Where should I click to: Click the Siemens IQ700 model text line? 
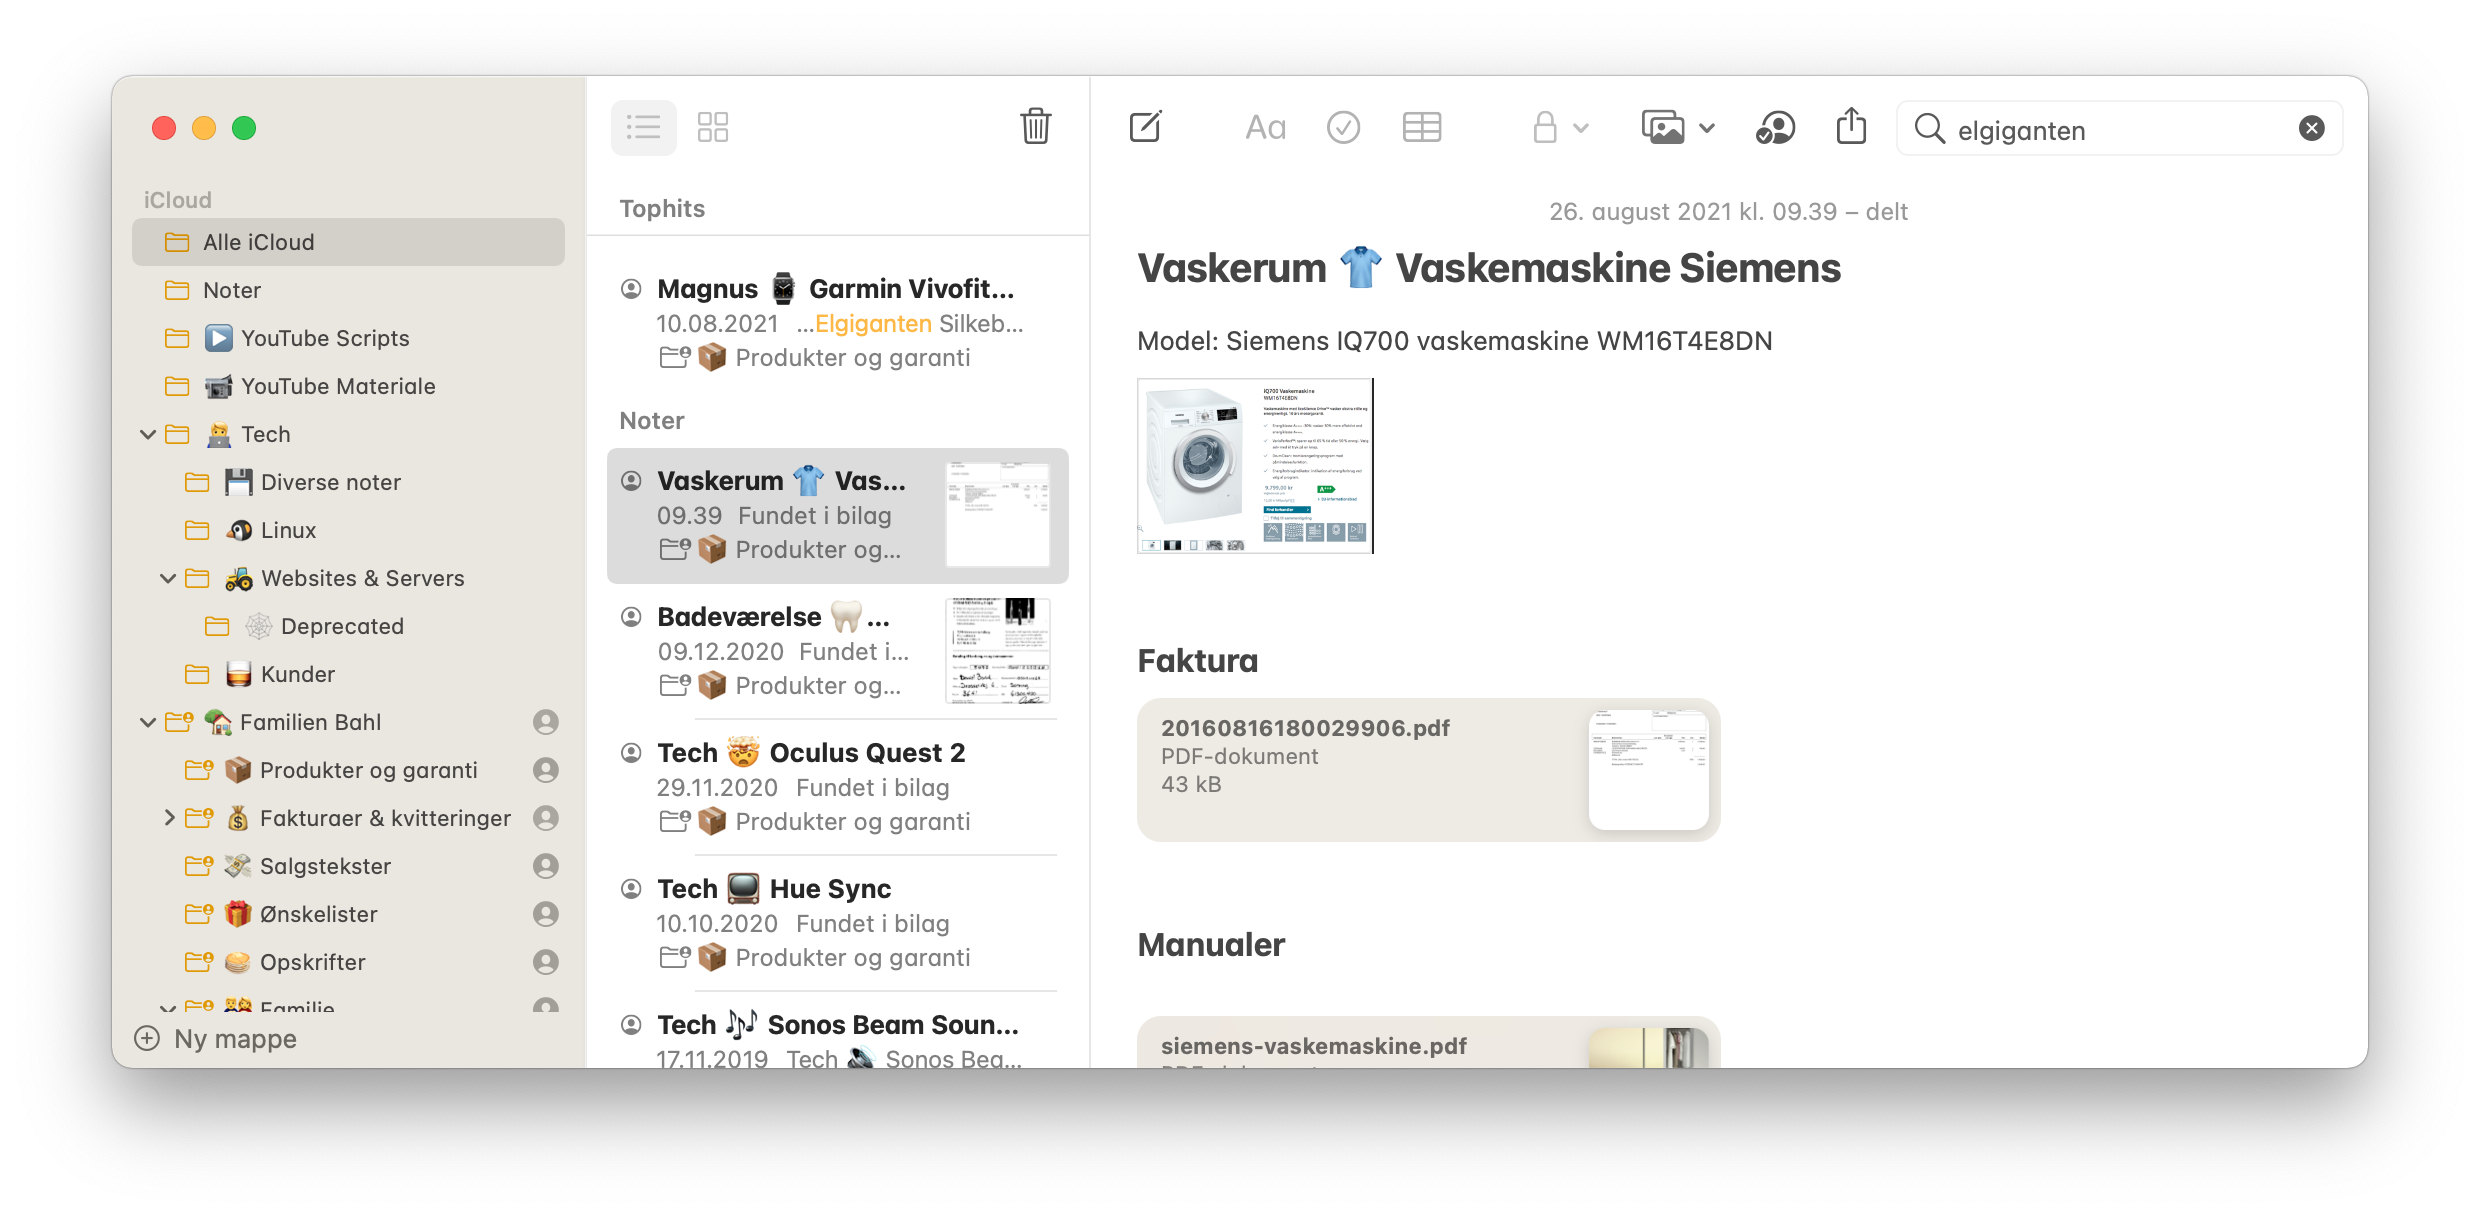[x=1455, y=341]
